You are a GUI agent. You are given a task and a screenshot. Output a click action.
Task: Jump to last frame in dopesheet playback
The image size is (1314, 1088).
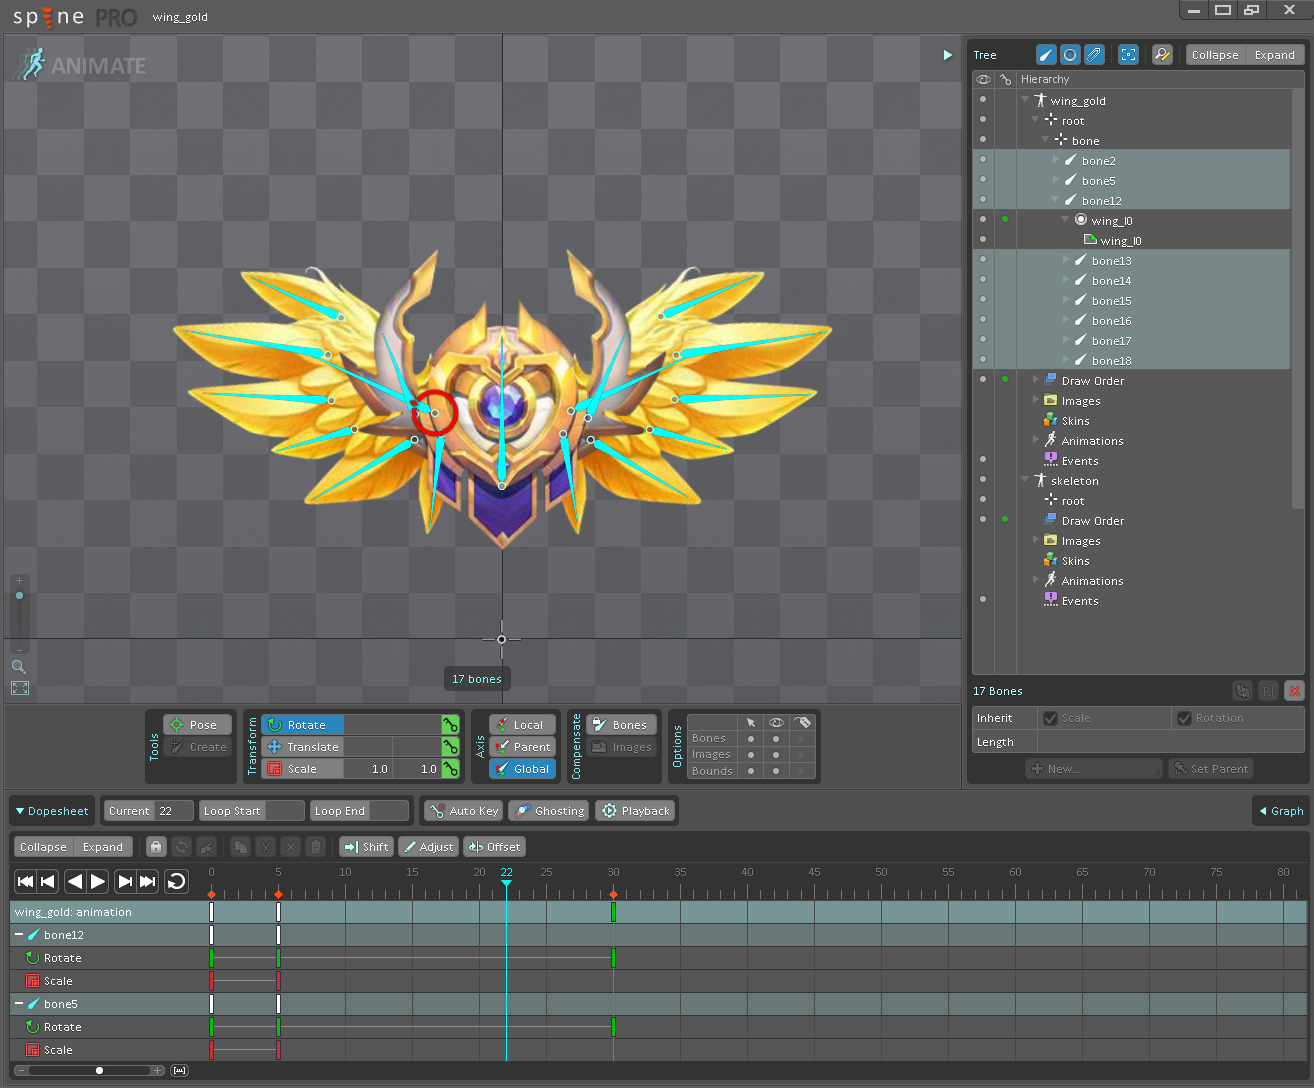click(148, 881)
